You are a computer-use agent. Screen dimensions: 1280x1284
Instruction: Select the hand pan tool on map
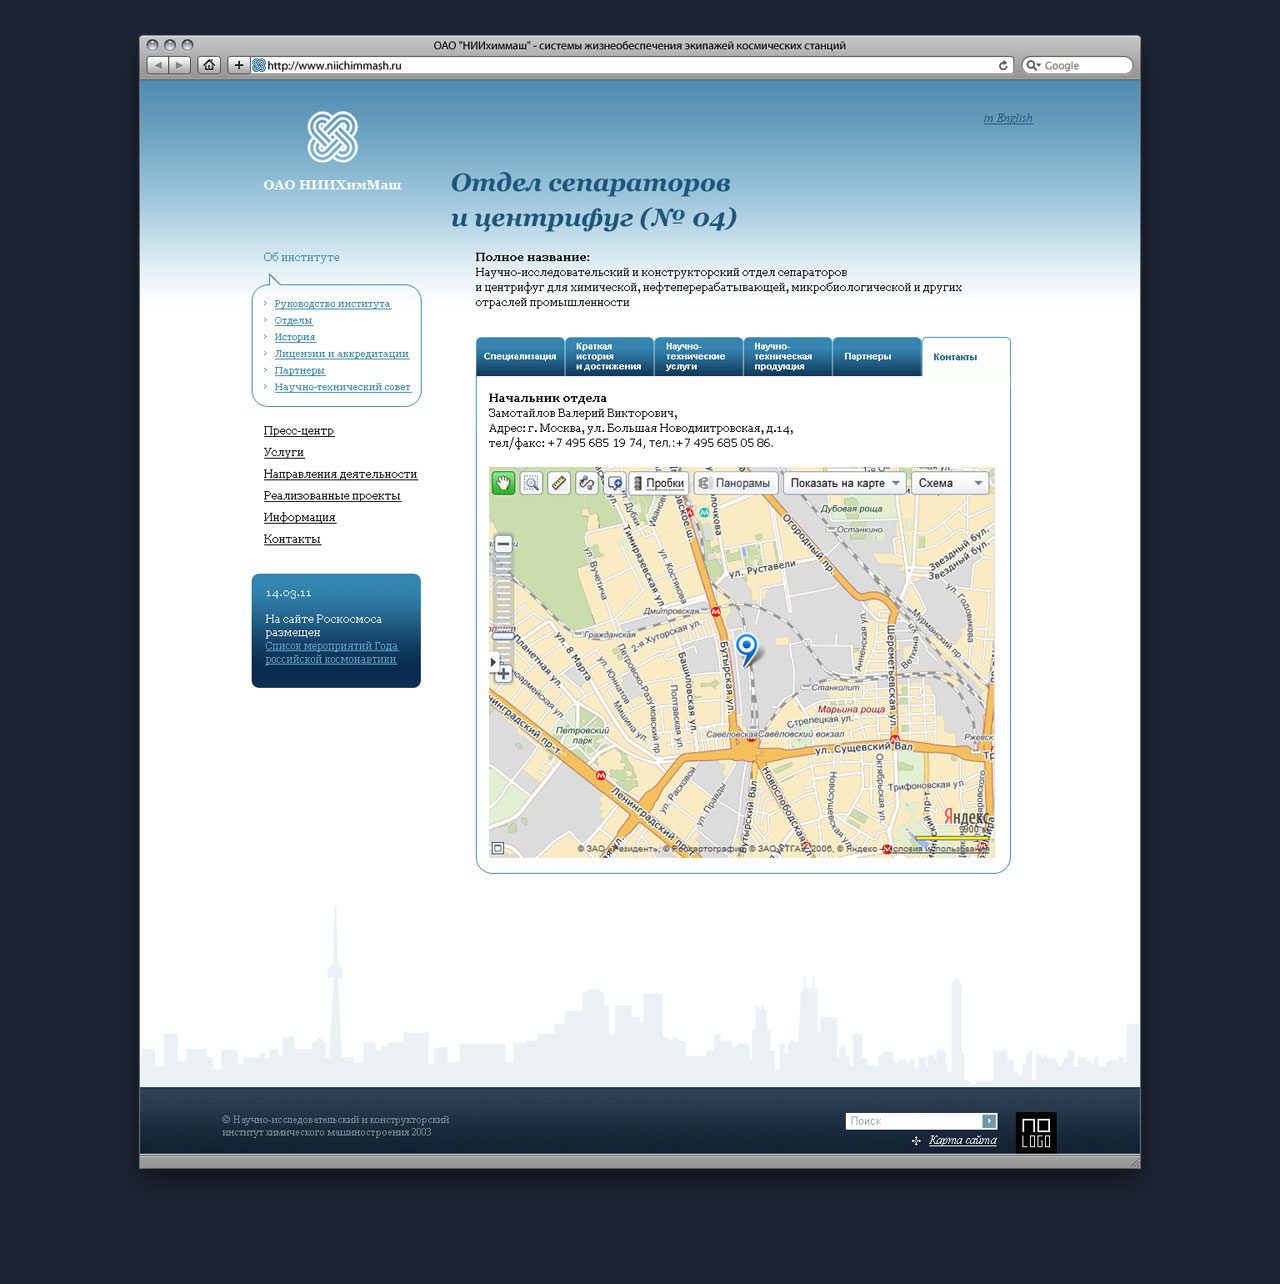pos(503,483)
